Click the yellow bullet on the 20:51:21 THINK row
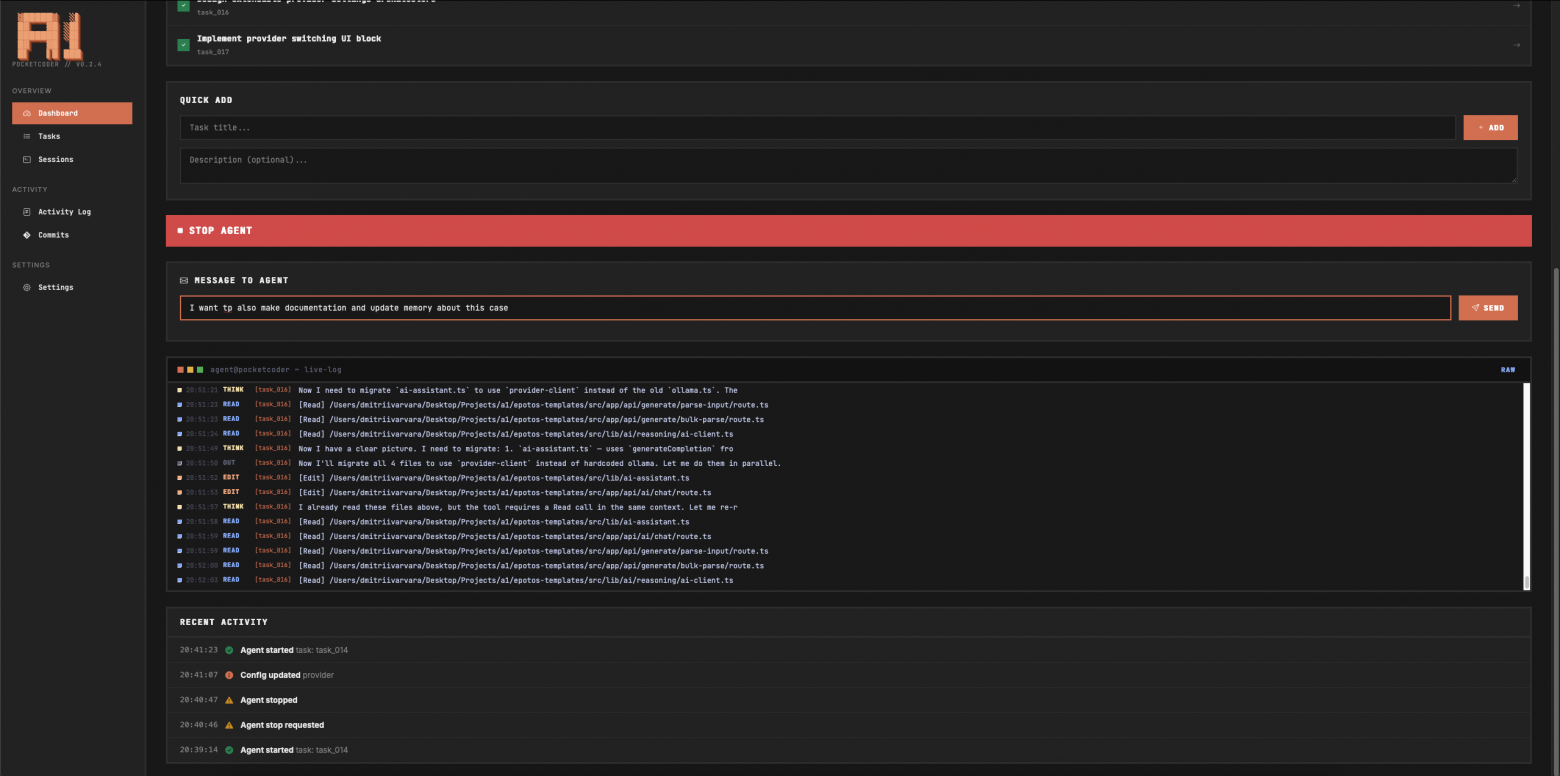The image size is (1560, 776). 179,390
